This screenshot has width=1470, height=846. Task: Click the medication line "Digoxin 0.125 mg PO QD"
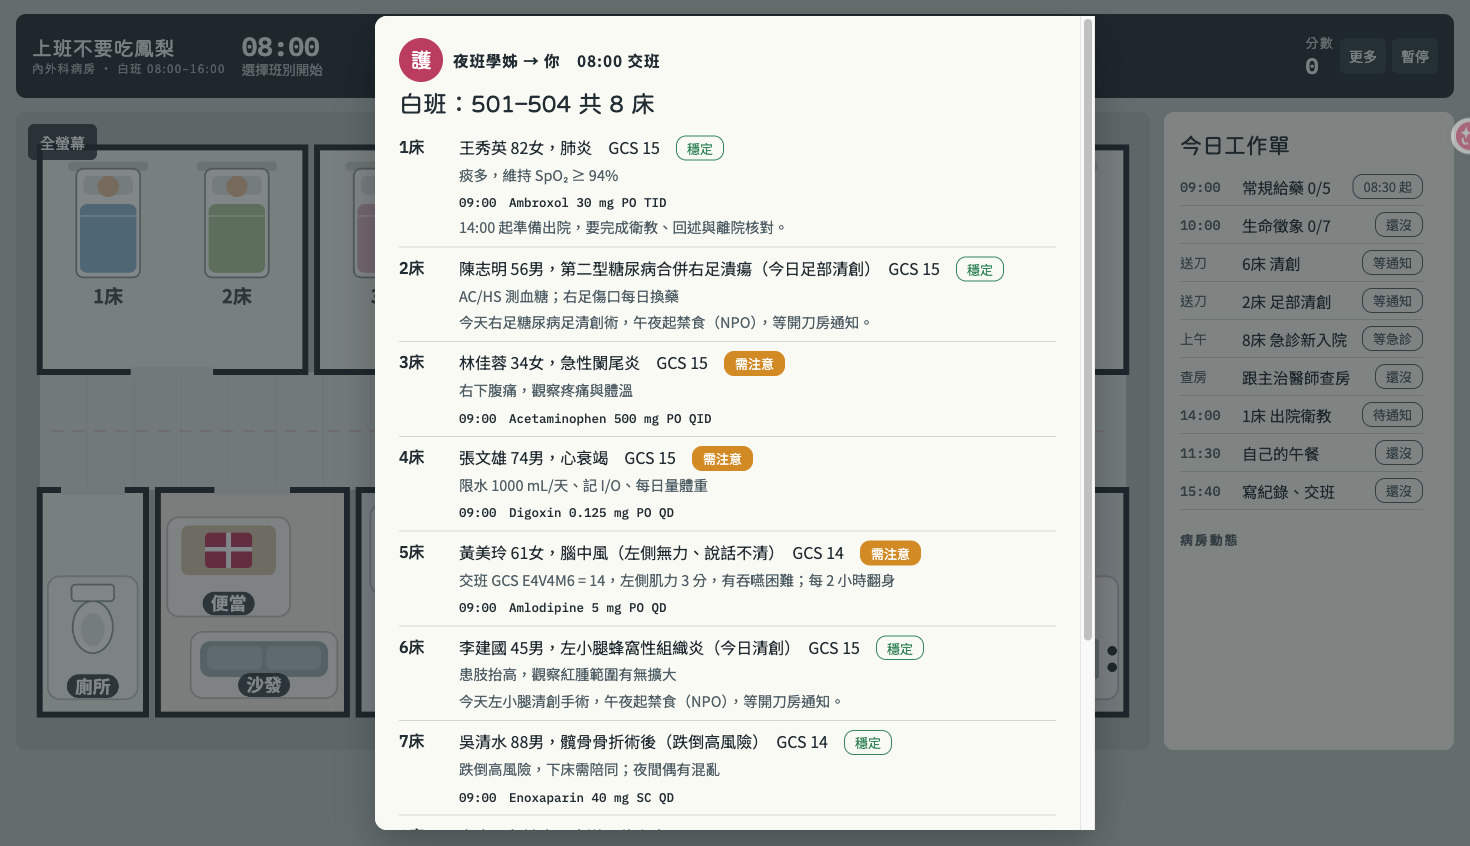point(591,513)
